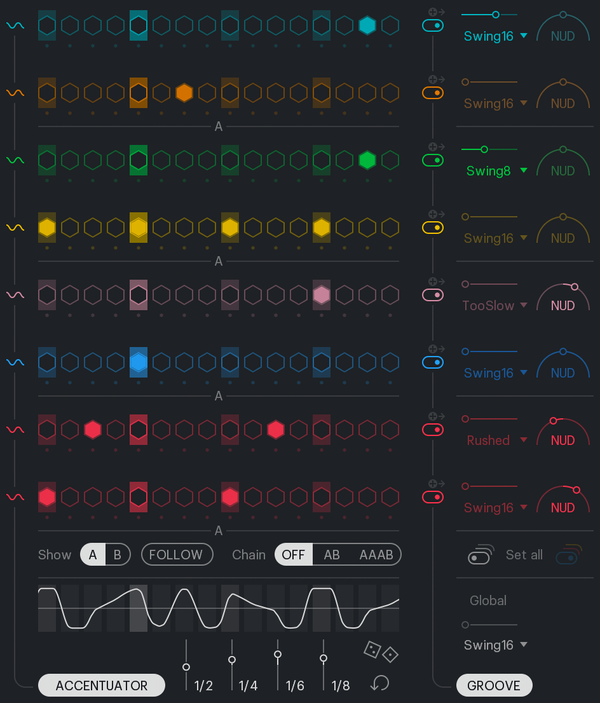Open the pink TooSlow groove dropdown
Image resolution: width=600 pixels, height=703 pixels.
pos(495,306)
